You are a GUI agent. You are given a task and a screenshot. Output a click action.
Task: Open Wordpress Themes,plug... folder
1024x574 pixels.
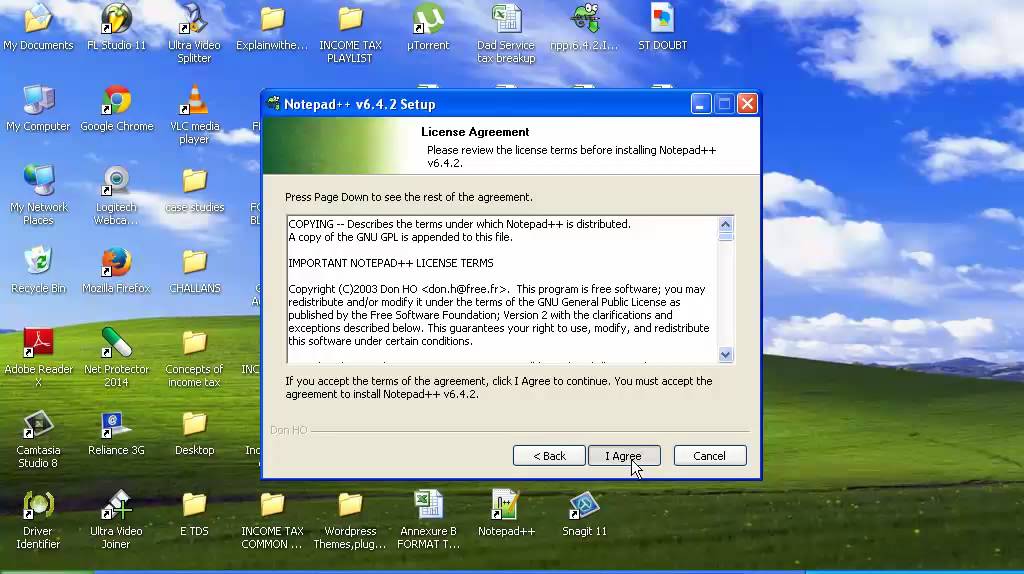[350, 519]
